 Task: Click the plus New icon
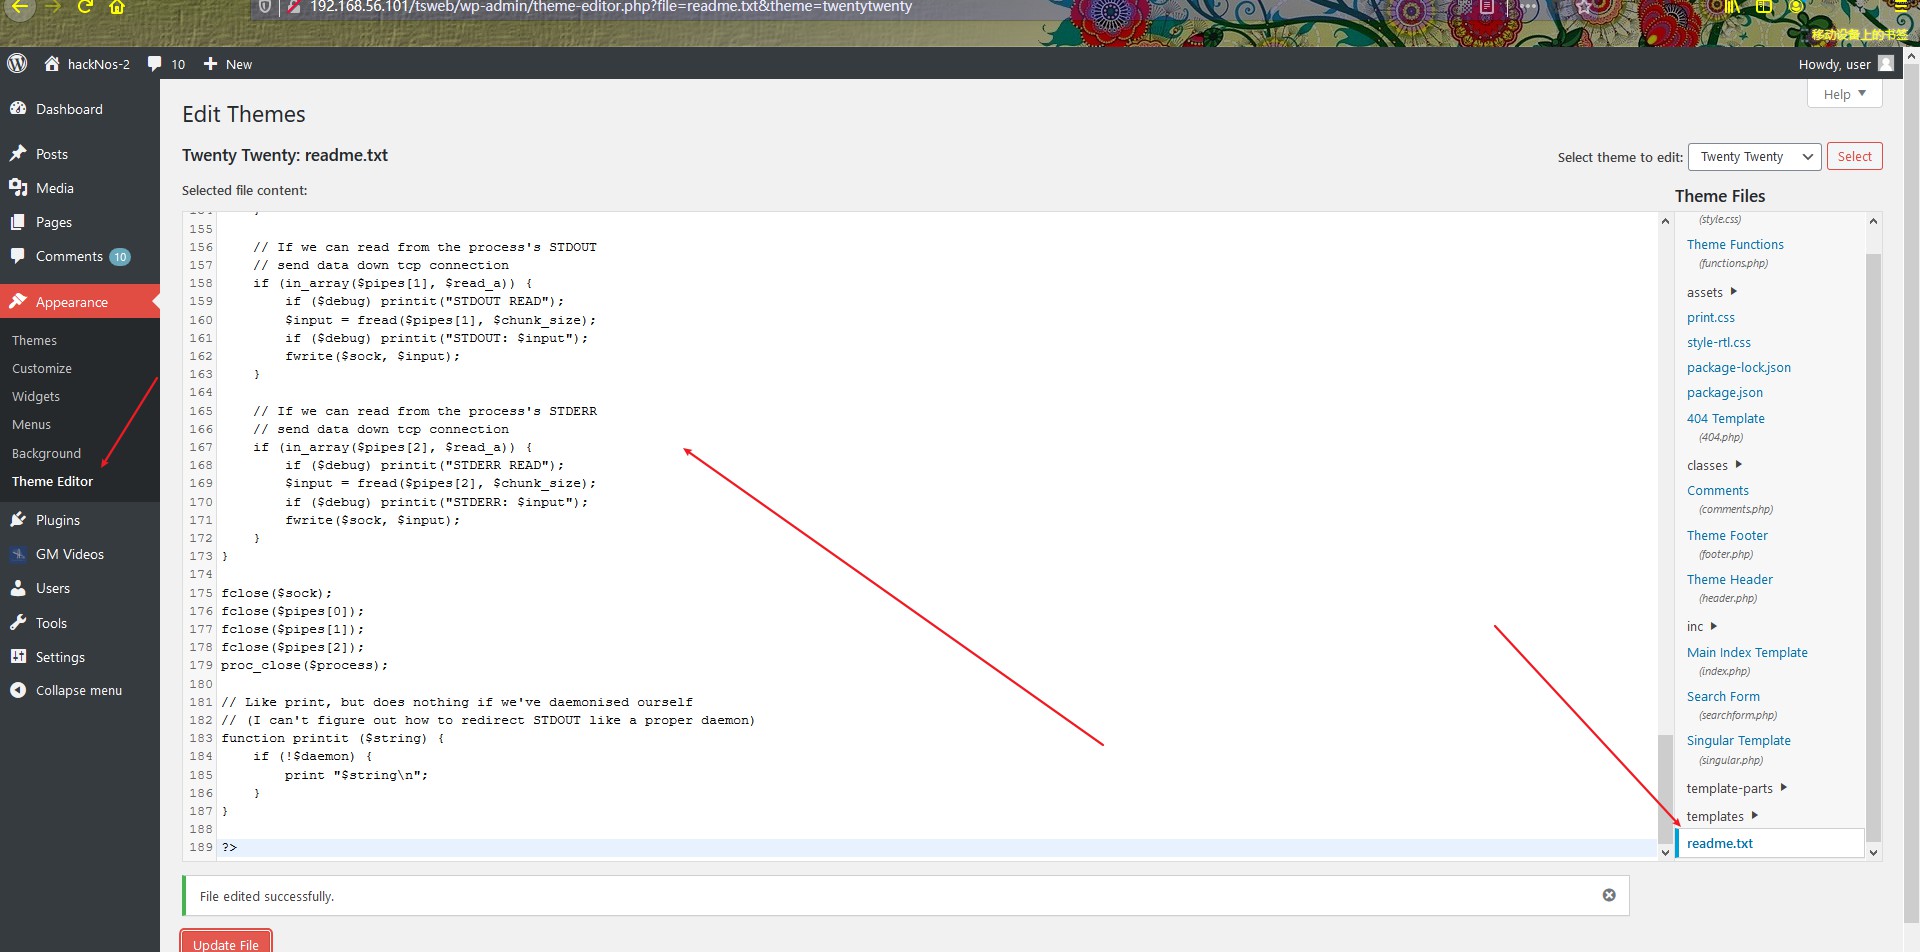point(210,64)
